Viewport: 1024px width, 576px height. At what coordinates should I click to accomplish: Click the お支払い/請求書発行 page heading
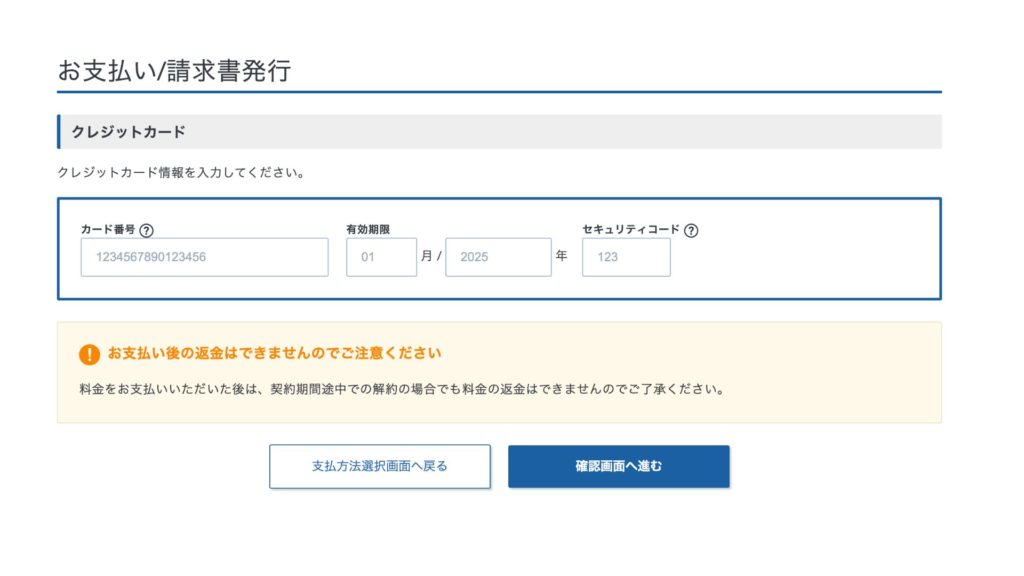coord(174,71)
